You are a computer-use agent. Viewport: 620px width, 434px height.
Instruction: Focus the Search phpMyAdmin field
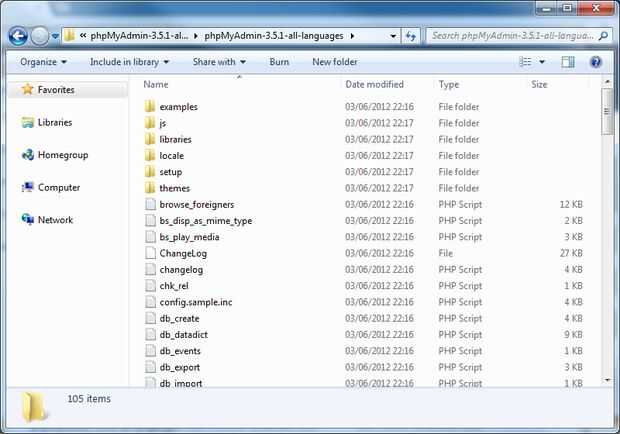pos(519,36)
